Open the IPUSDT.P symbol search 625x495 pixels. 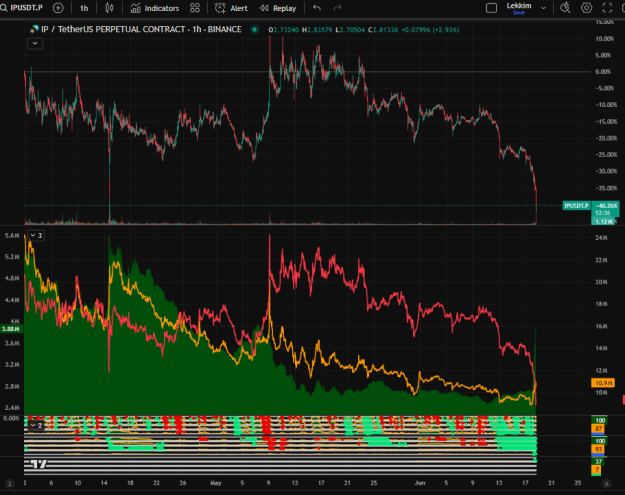pos(22,8)
